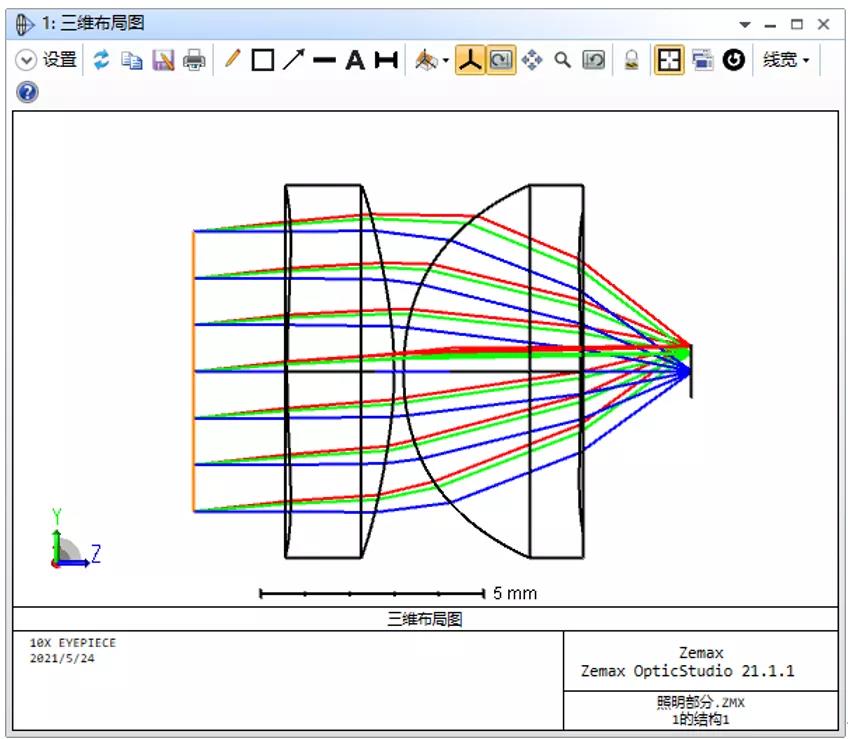Select the H dimension measure tool
The height and width of the screenshot is (739, 848).
(x=386, y=60)
